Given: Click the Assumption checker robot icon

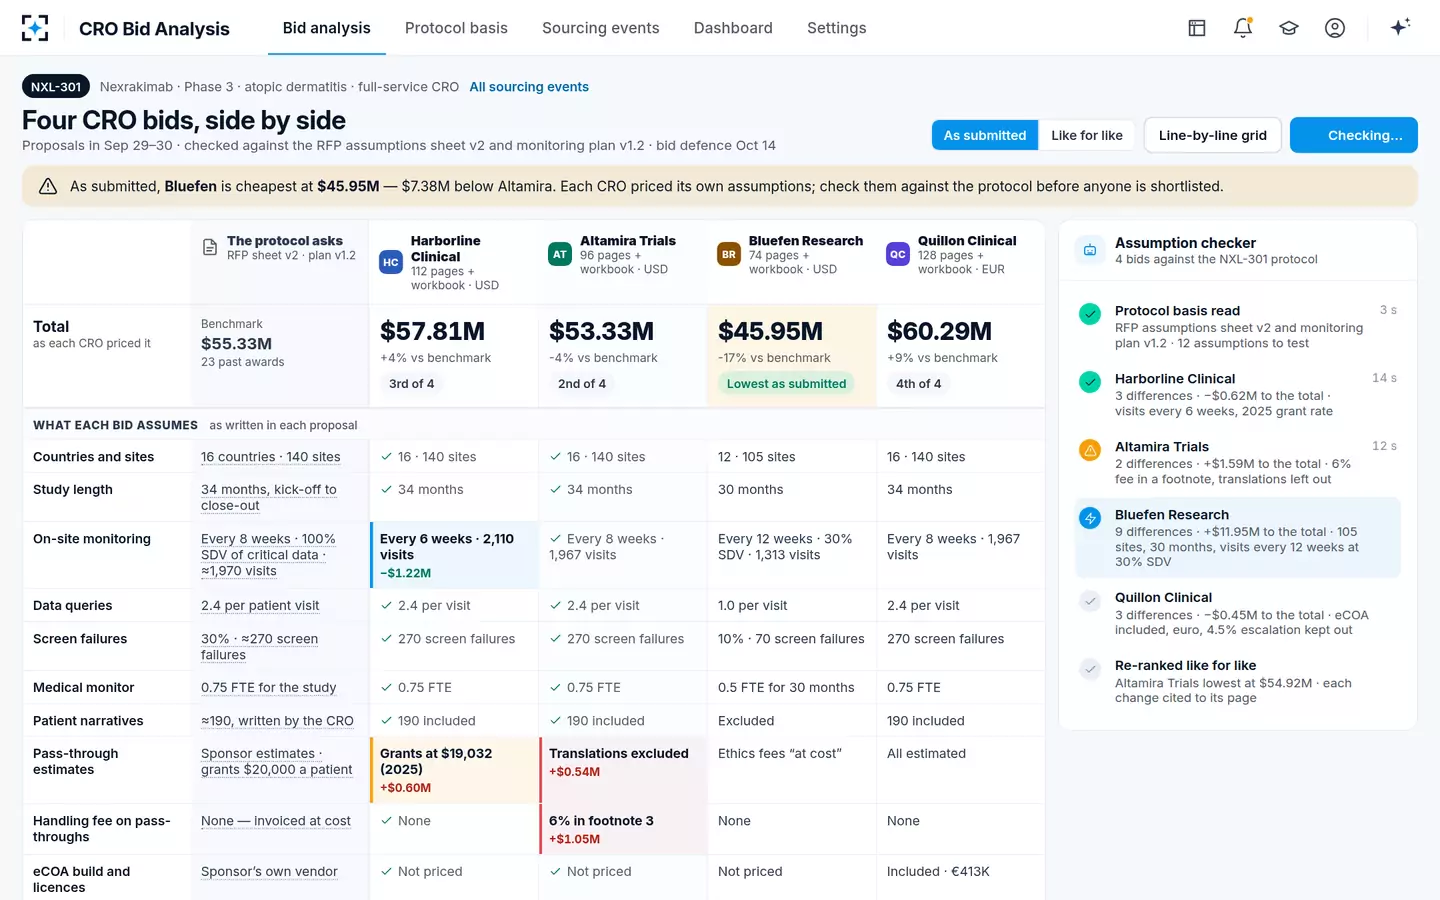Looking at the screenshot, I should click(x=1090, y=250).
